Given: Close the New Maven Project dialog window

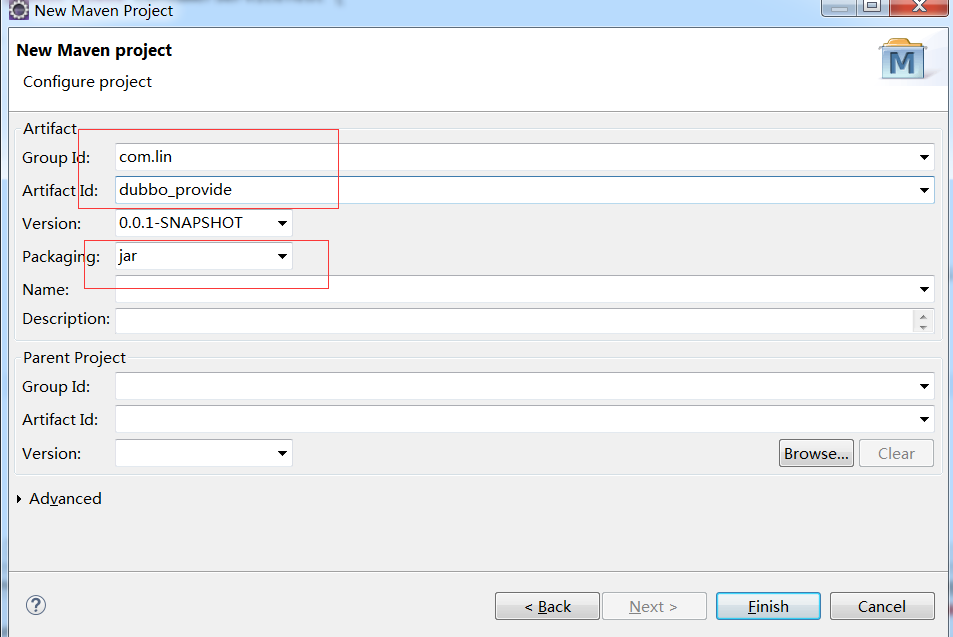Looking at the screenshot, I should 920,7.
